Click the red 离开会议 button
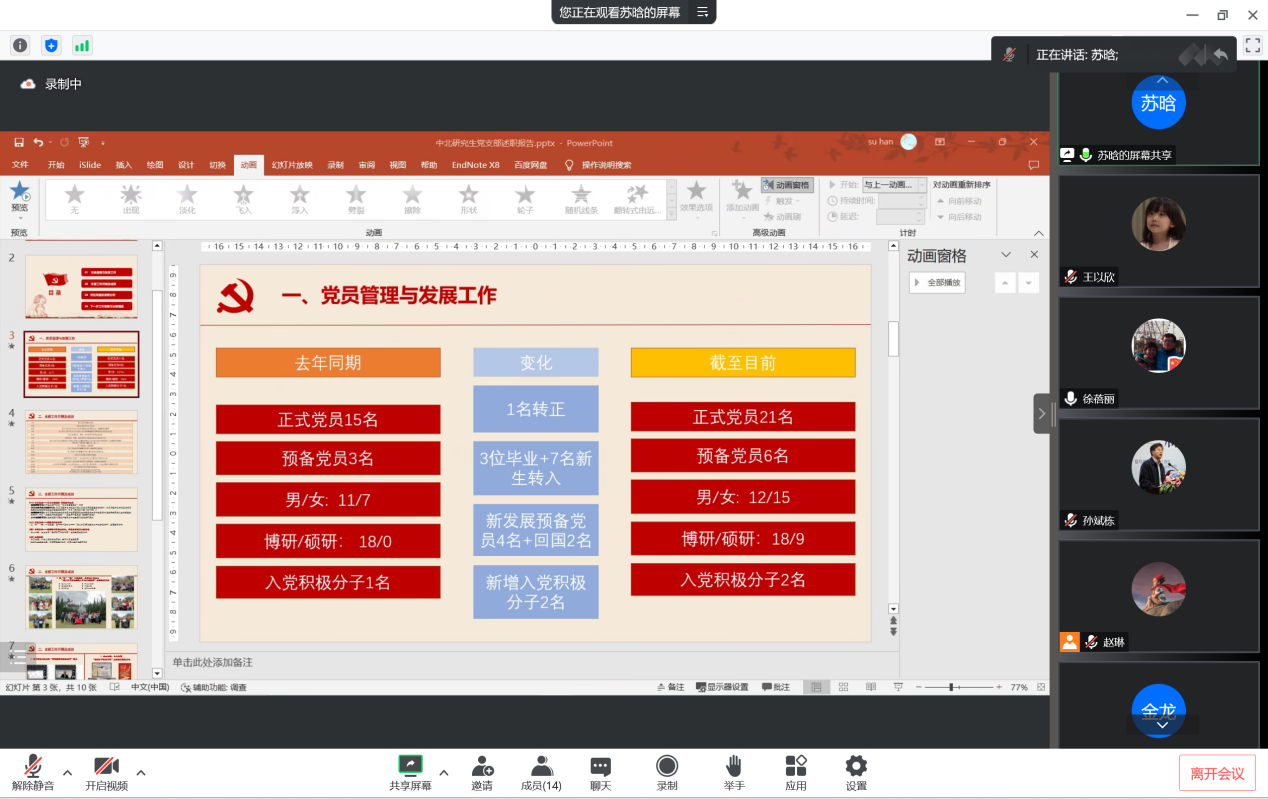 pyautogui.click(x=1217, y=773)
